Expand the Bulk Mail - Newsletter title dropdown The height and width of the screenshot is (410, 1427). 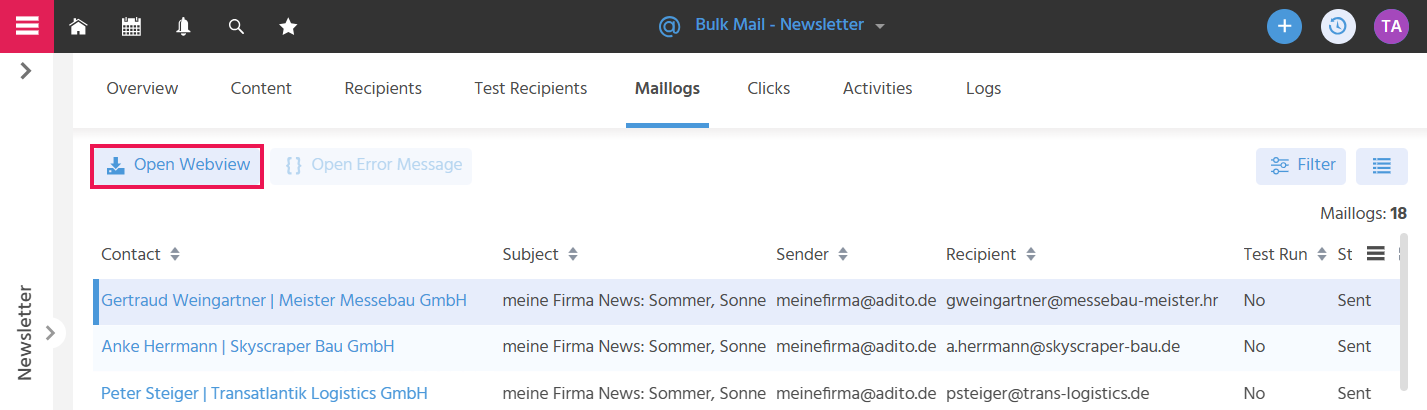click(880, 27)
